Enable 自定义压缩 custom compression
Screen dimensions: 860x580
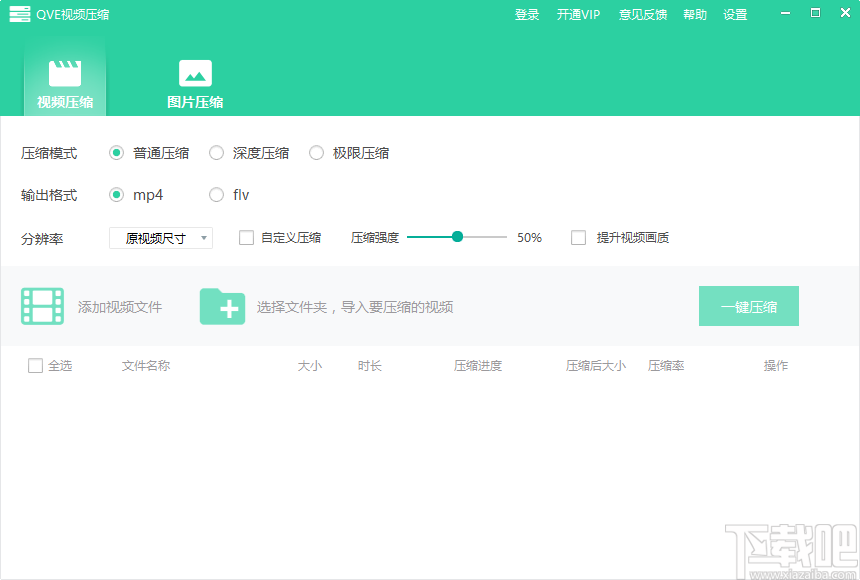[245, 237]
